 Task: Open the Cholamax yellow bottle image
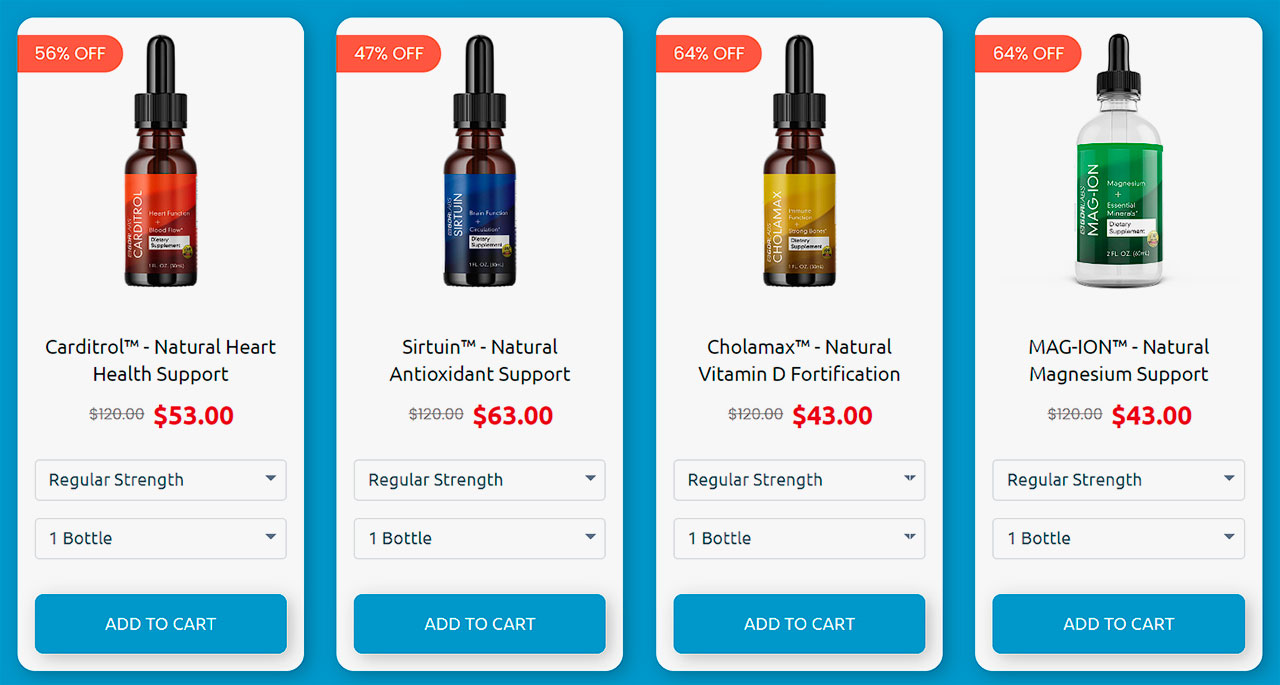click(799, 161)
